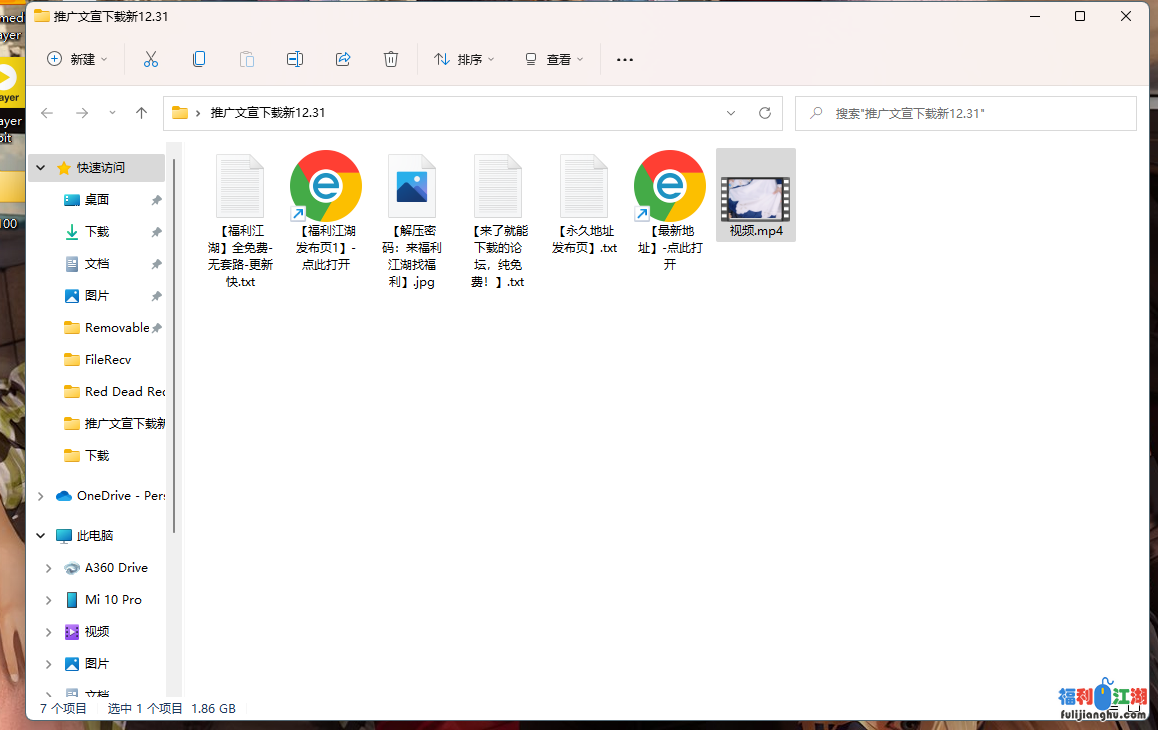1158x730 pixels.
Task: Click the Copy icon in toolbar
Action: pyautogui.click(x=199, y=60)
